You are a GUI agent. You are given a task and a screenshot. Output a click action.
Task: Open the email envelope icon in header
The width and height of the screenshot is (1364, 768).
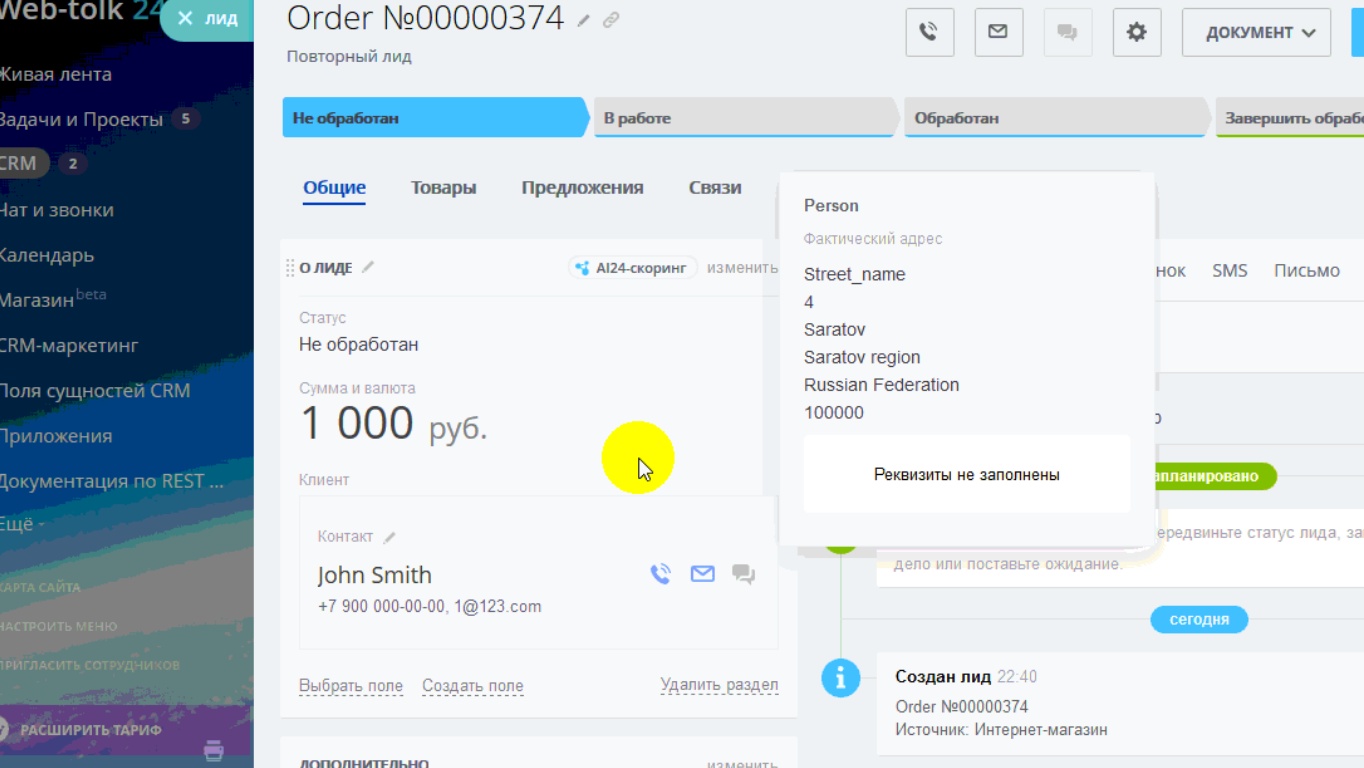[998, 32]
